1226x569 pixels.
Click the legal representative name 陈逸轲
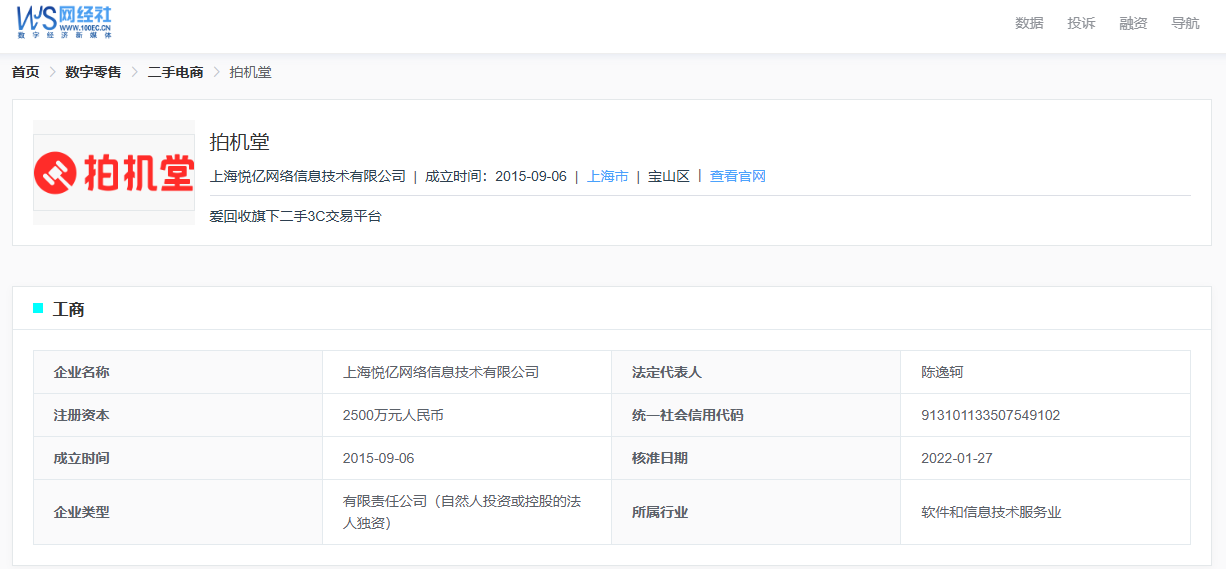click(942, 372)
